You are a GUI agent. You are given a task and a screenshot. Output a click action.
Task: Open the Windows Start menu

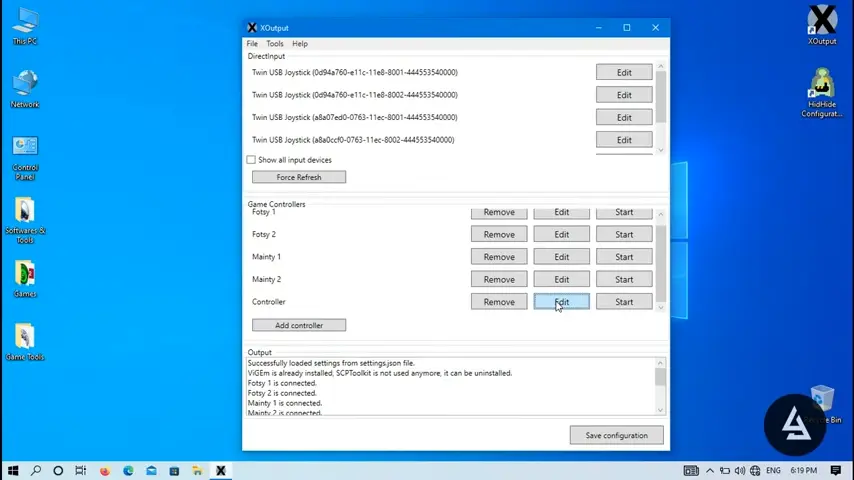(13, 471)
